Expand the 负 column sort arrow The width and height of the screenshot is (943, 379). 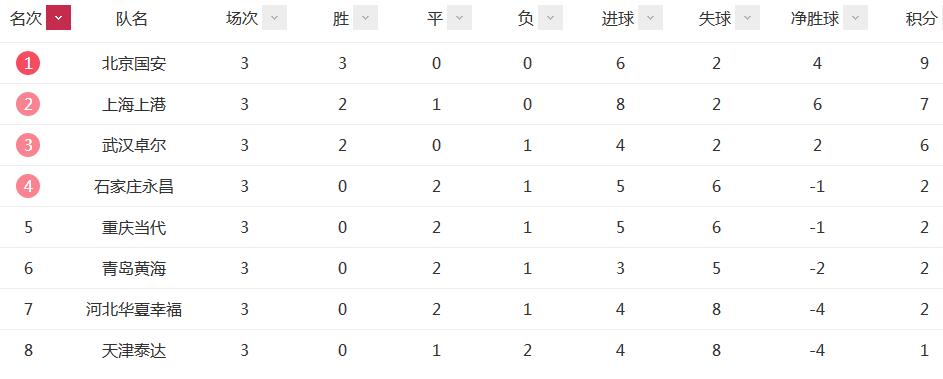click(550, 18)
